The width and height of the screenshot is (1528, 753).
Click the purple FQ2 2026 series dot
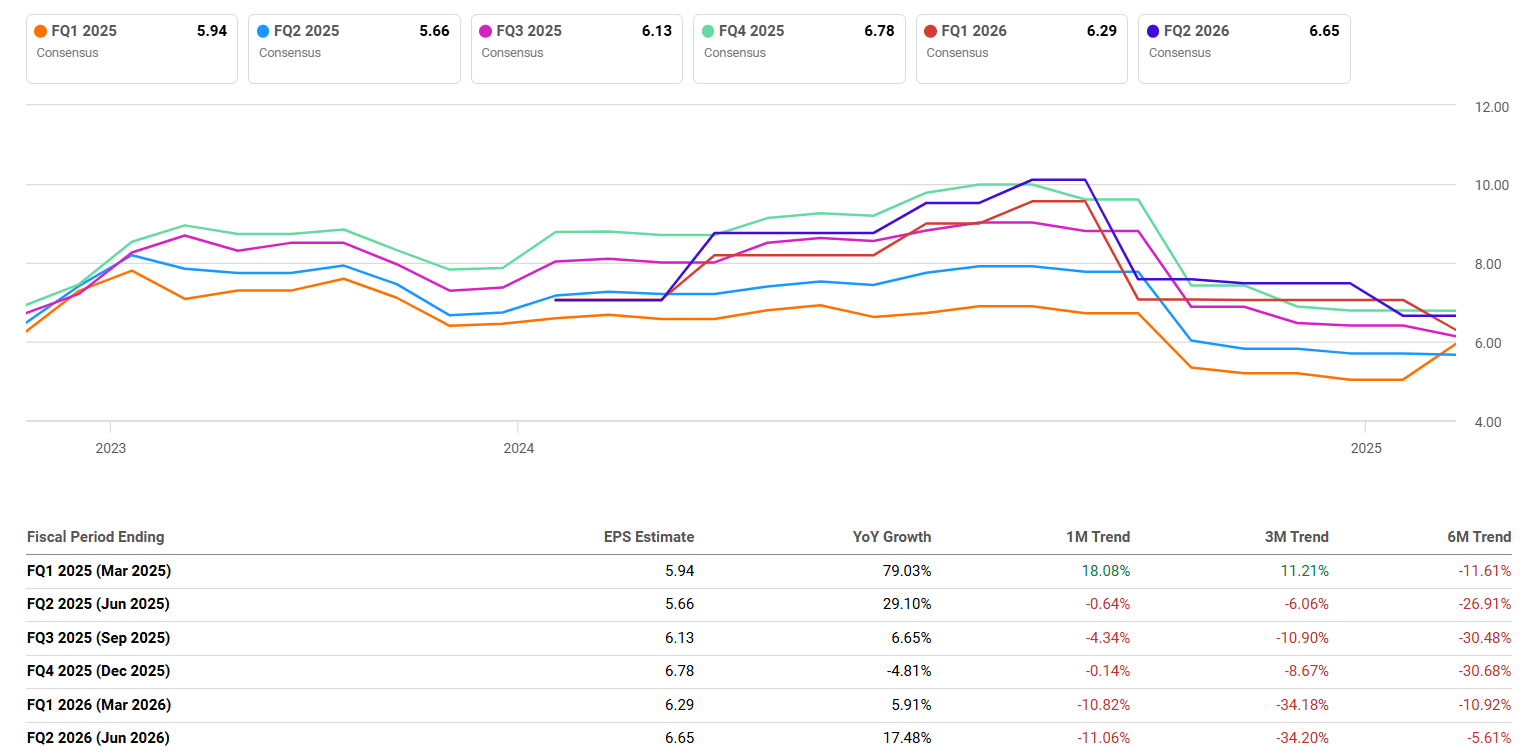(1152, 31)
